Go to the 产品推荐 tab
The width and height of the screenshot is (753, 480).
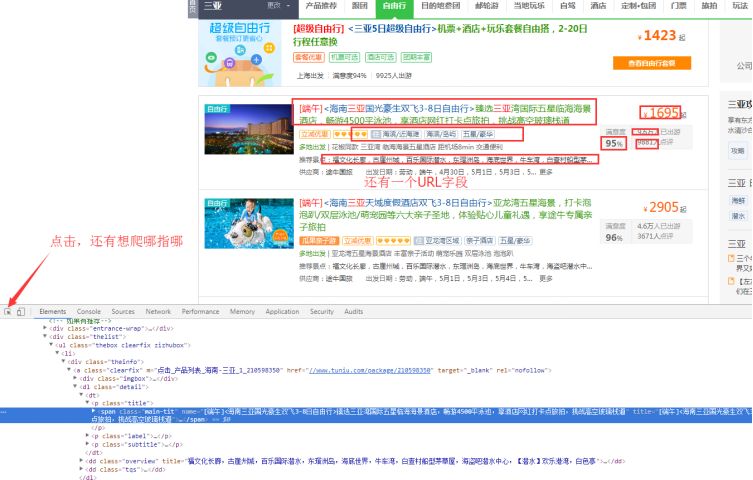[x=321, y=6]
